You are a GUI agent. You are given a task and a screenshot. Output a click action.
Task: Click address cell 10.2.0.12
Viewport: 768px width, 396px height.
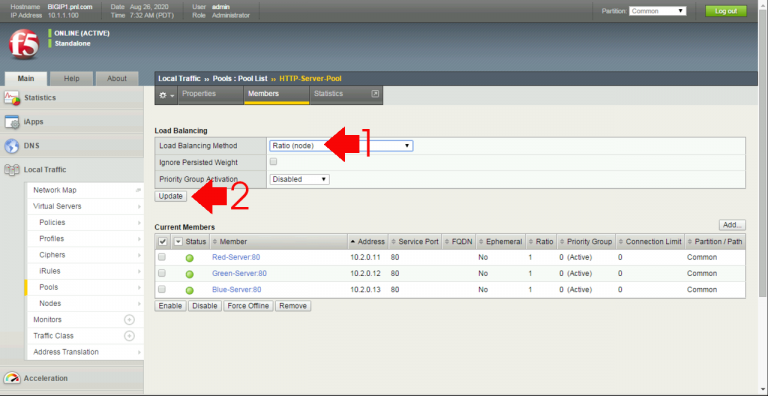(365, 273)
